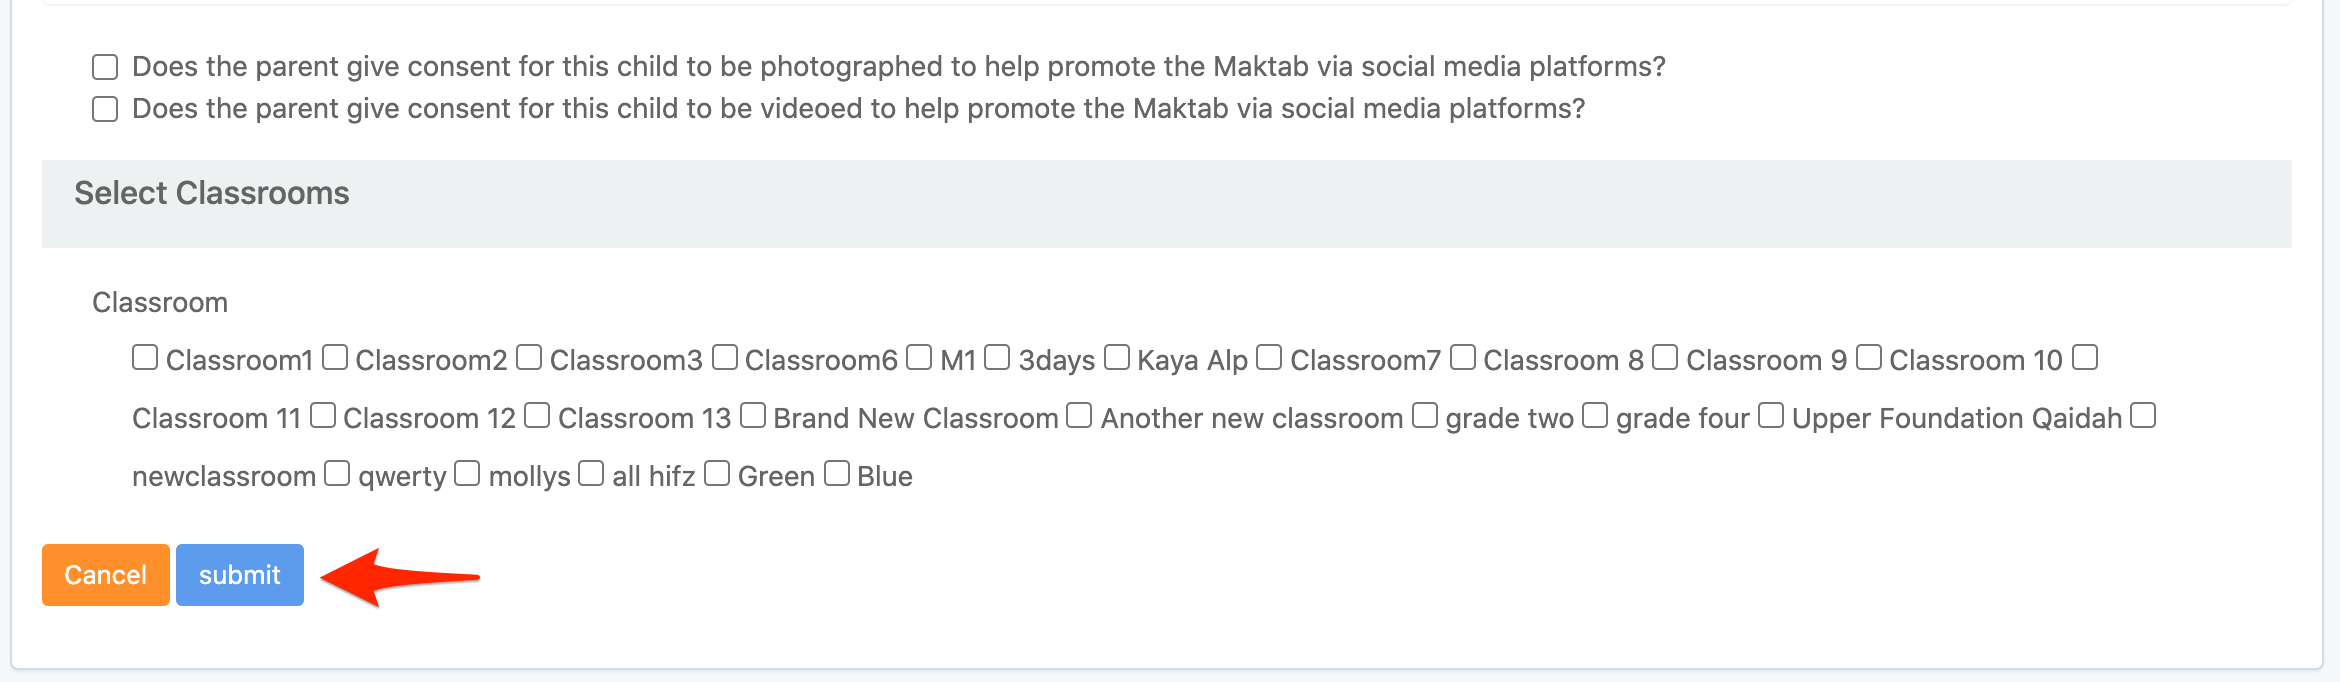Tick the videoed consent checkbox
Screen dimensions: 2340x682
pos(105,109)
